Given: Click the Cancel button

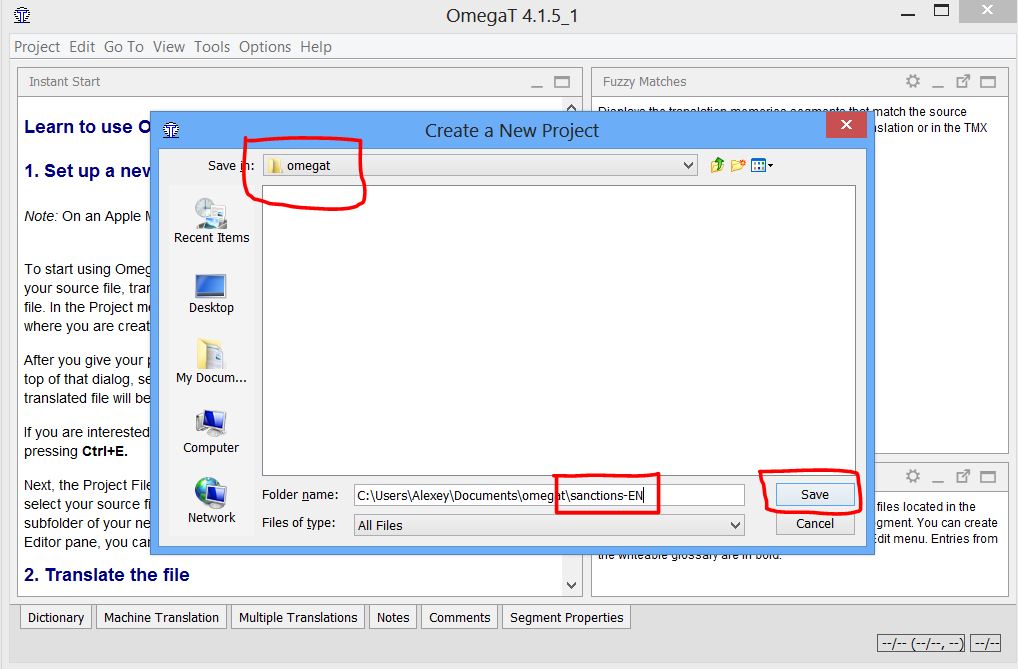Looking at the screenshot, I should tap(815, 524).
